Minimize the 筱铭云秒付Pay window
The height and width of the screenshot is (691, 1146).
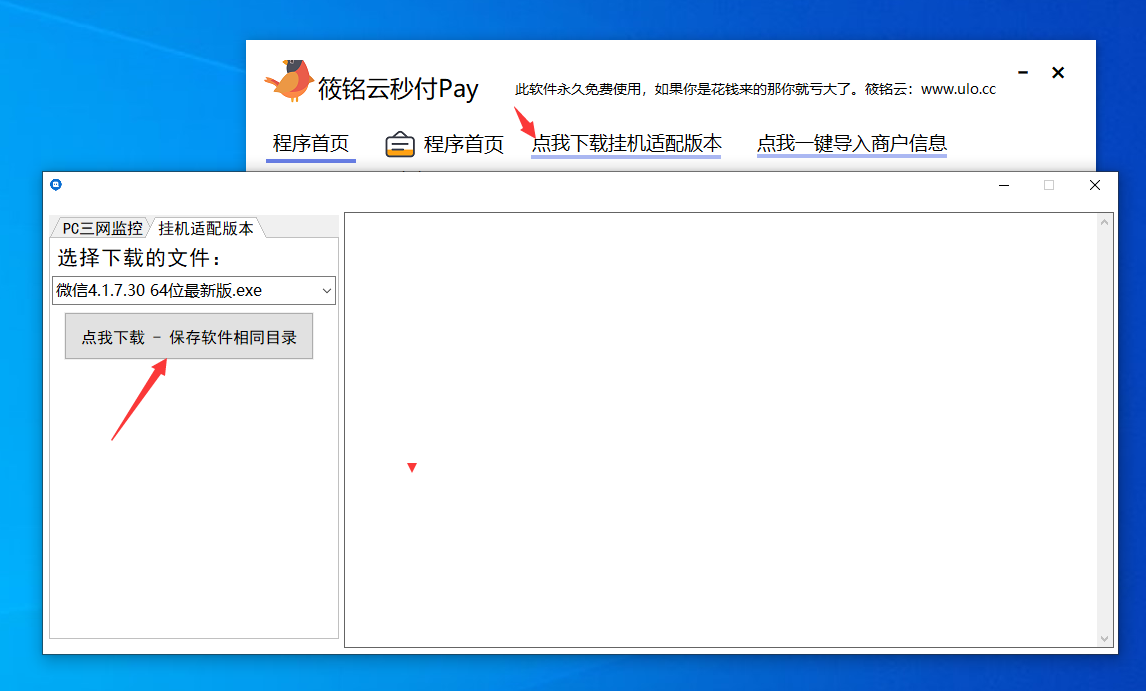(1023, 72)
